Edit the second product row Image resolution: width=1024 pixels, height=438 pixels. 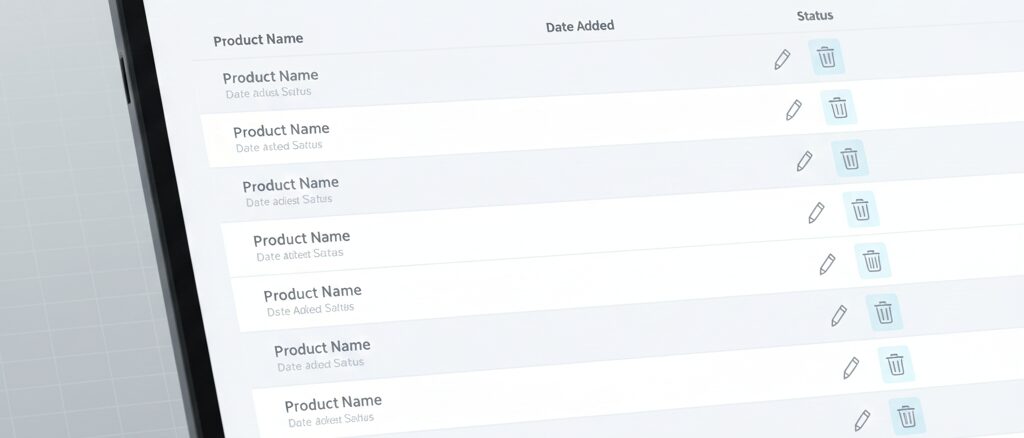pyautogui.click(x=794, y=109)
